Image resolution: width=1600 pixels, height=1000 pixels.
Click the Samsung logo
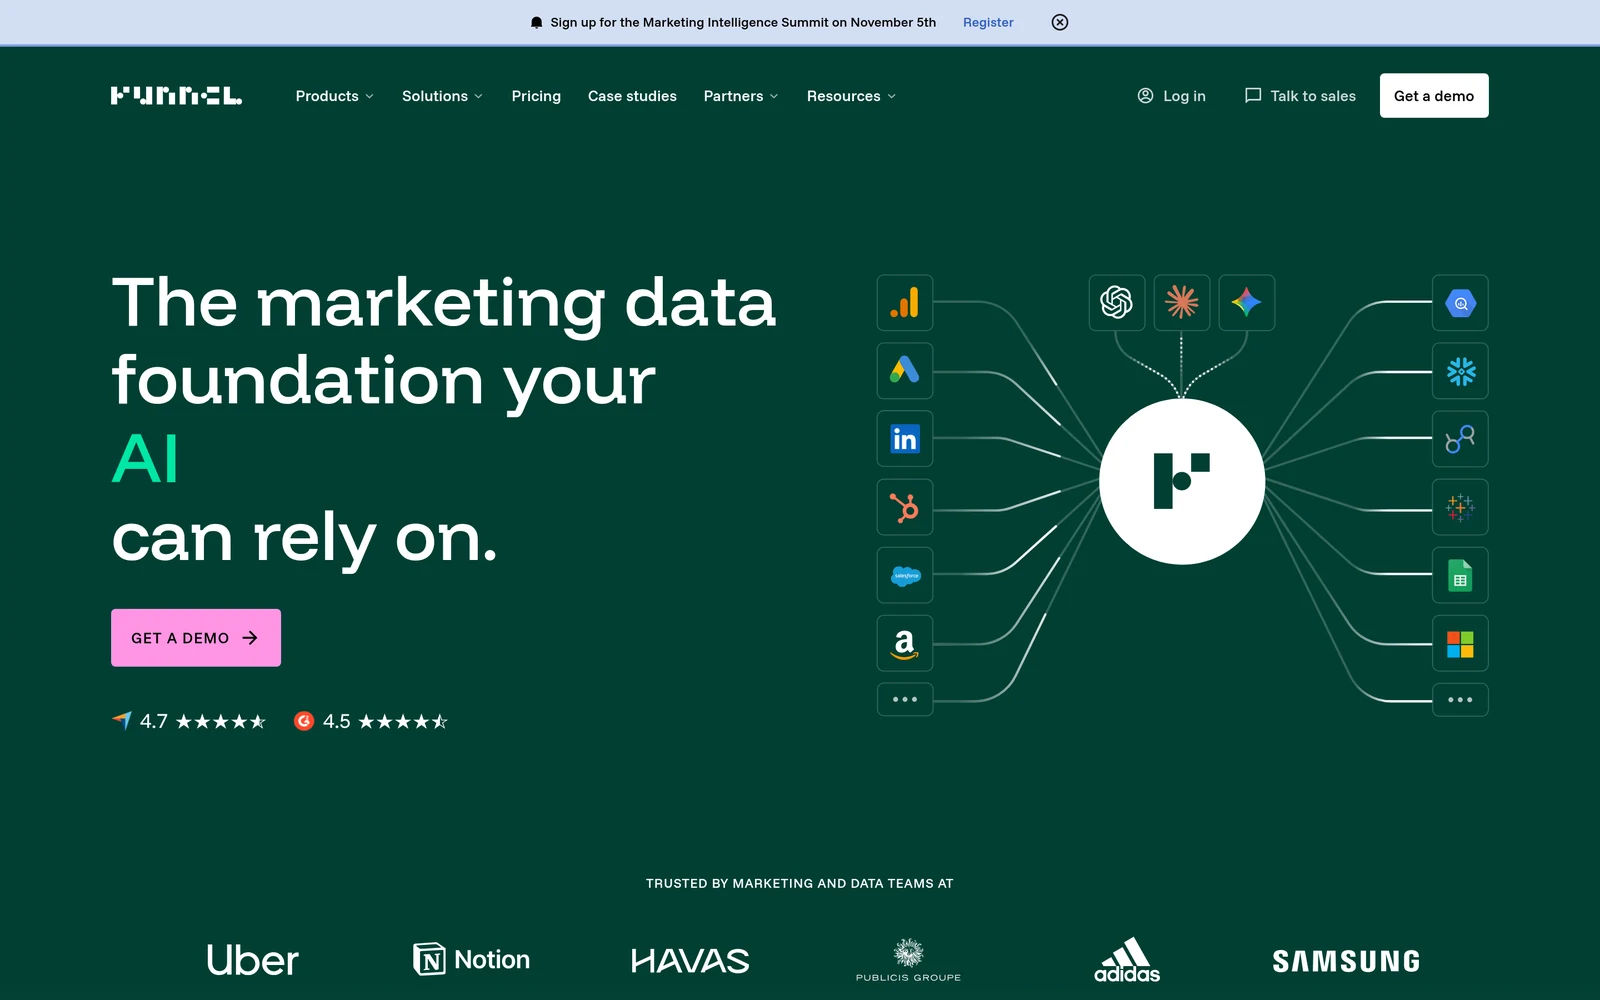click(x=1346, y=962)
